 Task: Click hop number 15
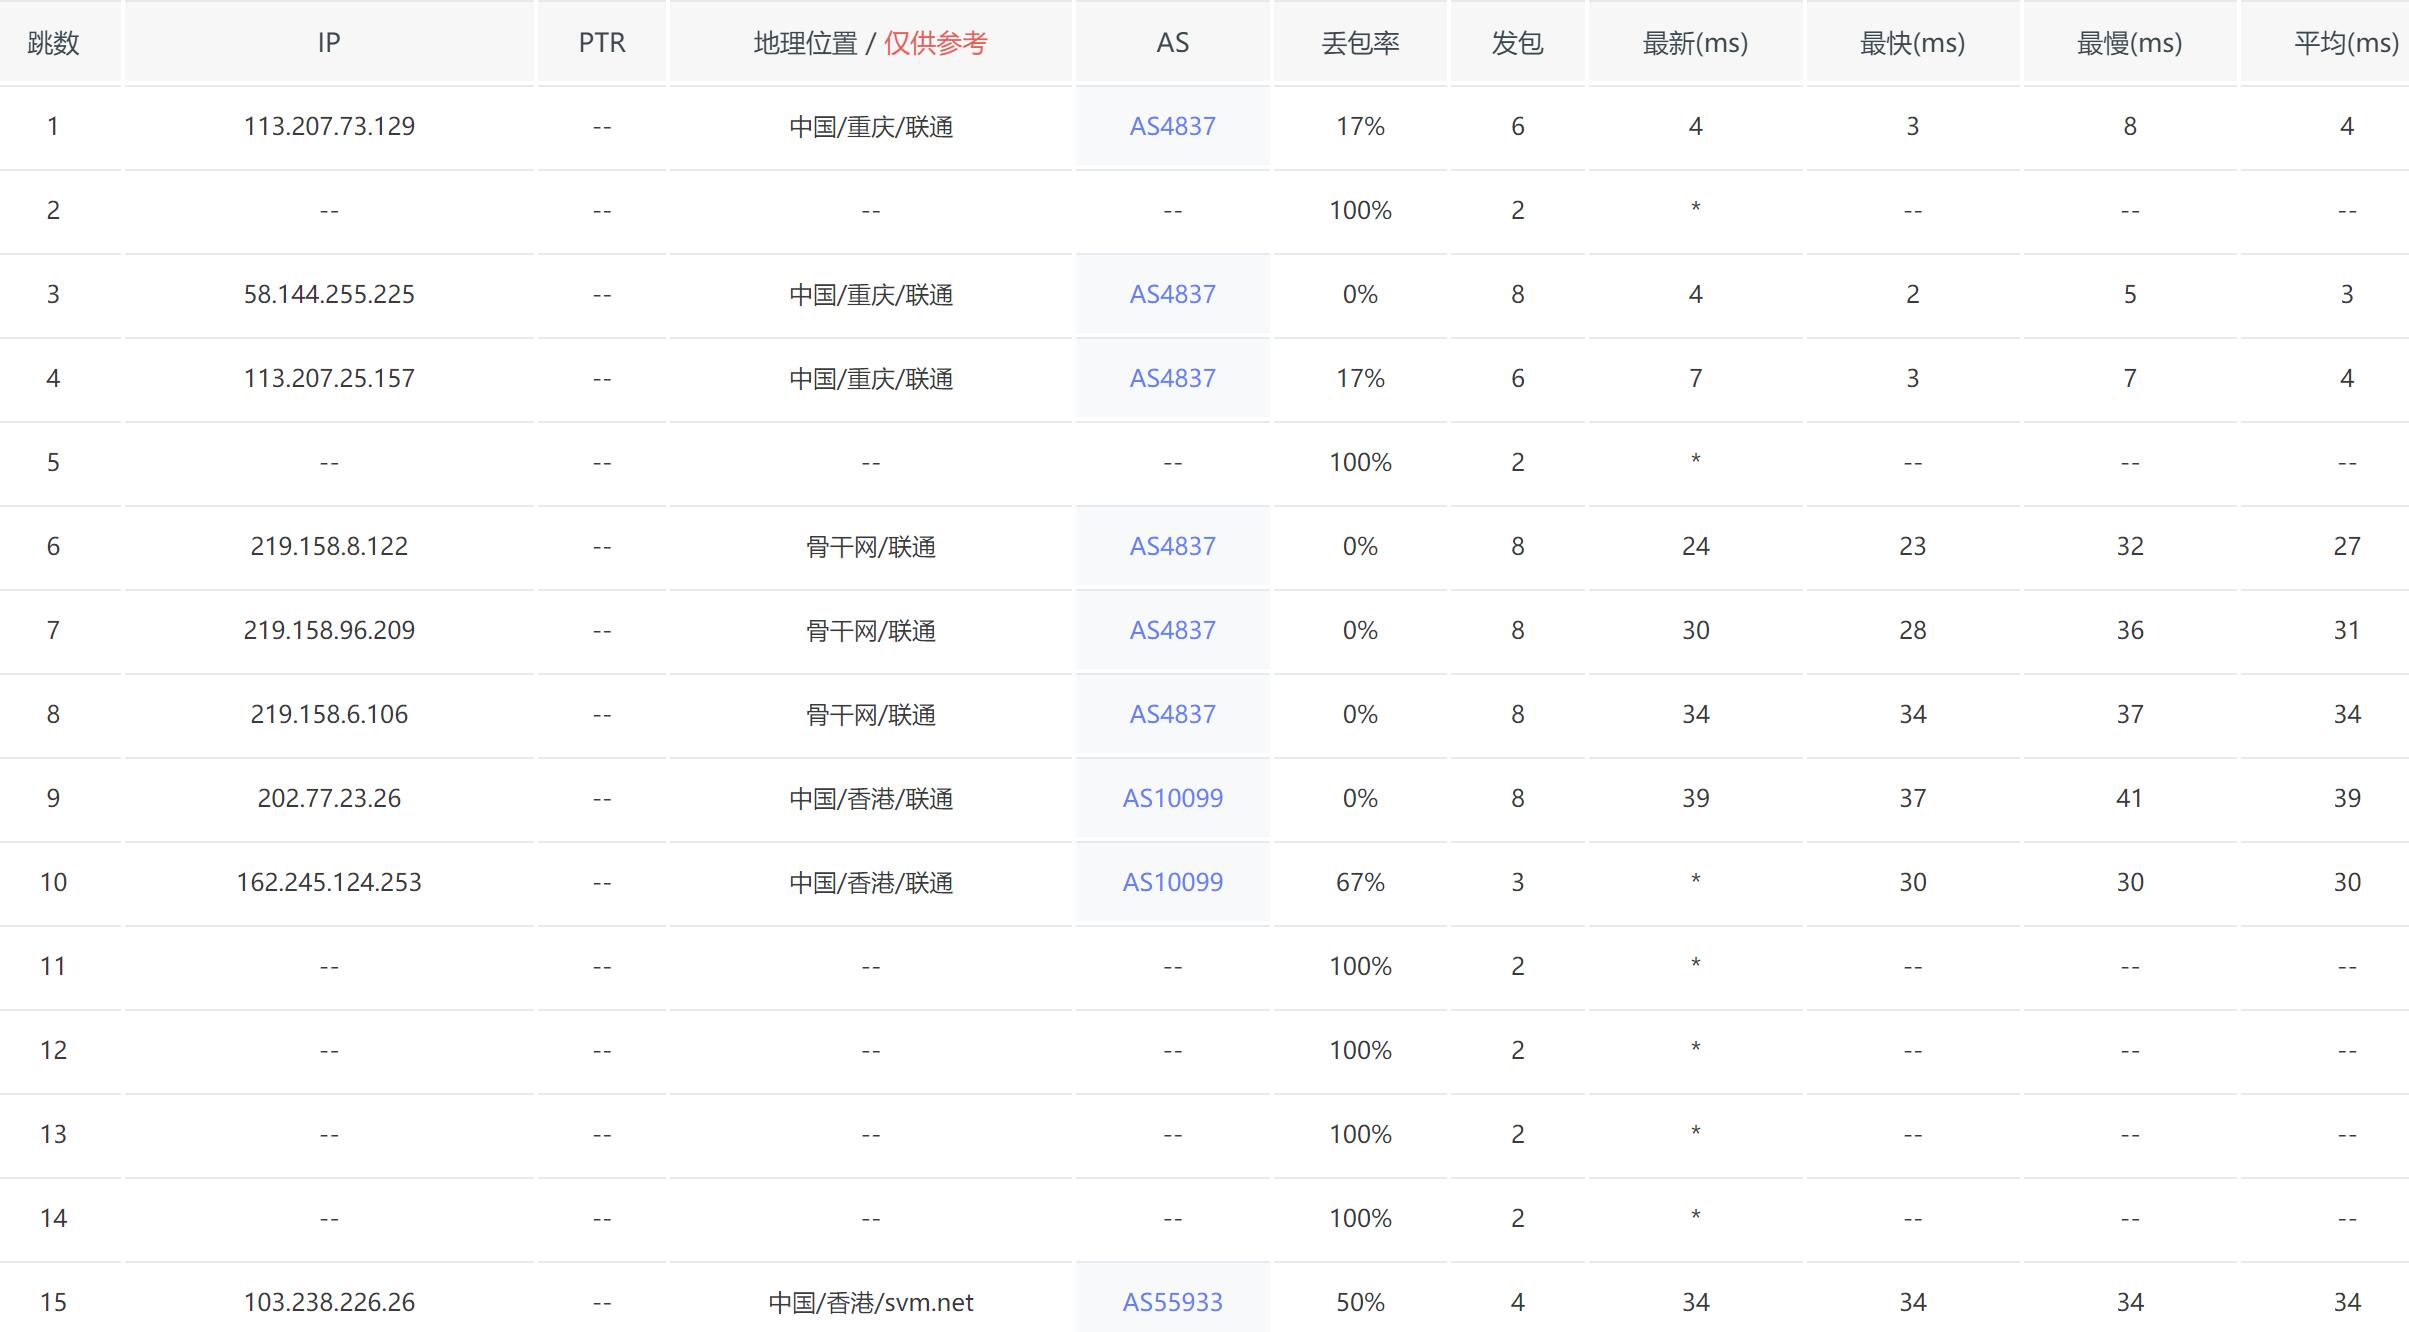[53, 1302]
